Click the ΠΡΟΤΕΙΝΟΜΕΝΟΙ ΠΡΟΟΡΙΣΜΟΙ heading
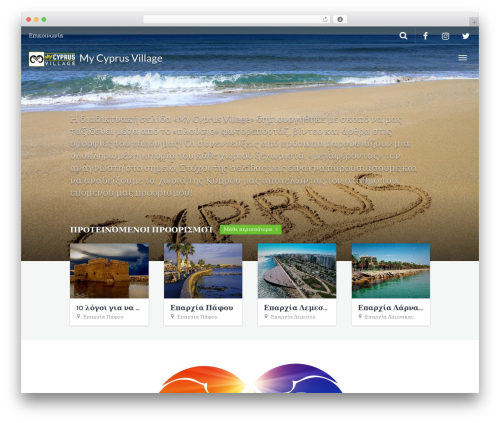The width and height of the screenshot is (500, 423). coord(141,229)
